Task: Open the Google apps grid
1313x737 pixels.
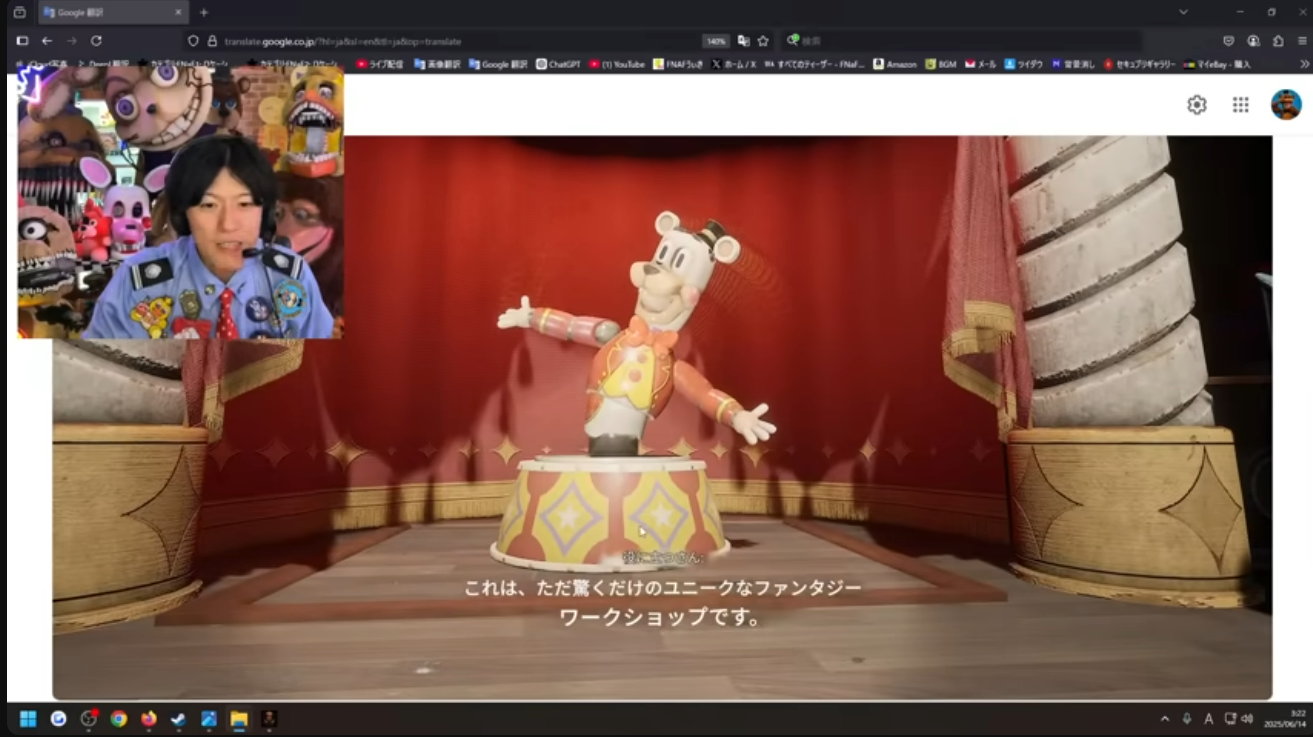Action: pyautogui.click(x=1240, y=104)
